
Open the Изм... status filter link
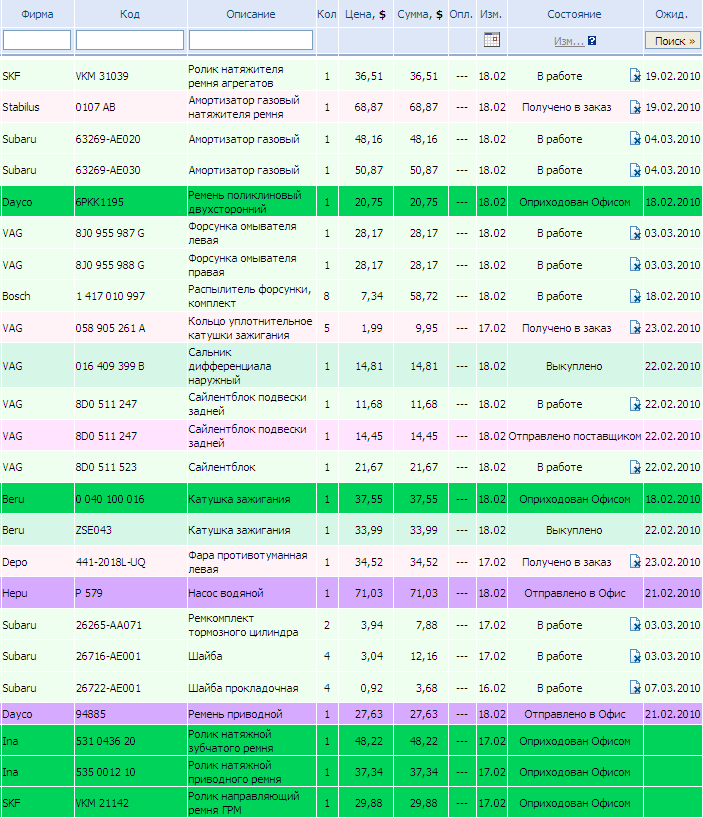tap(568, 41)
